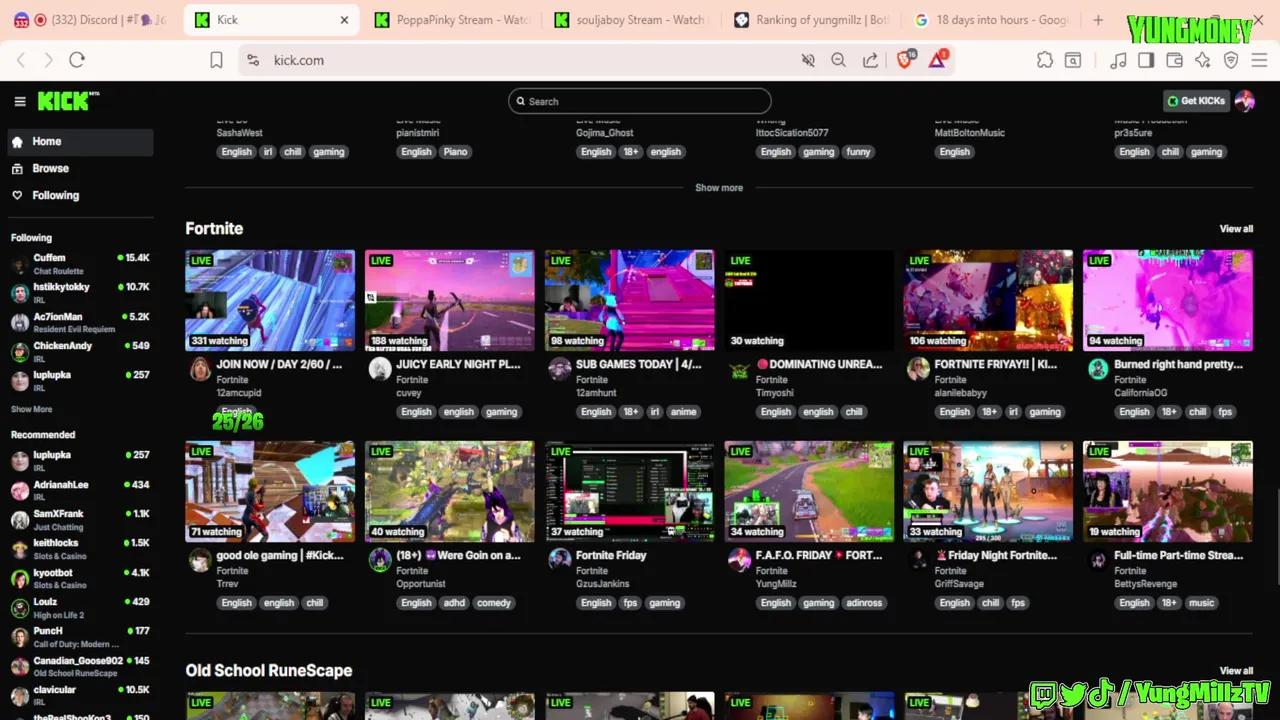Toggle the browser sidebar panel icon
This screenshot has width=1280, height=720.
pyautogui.click(x=1146, y=60)
